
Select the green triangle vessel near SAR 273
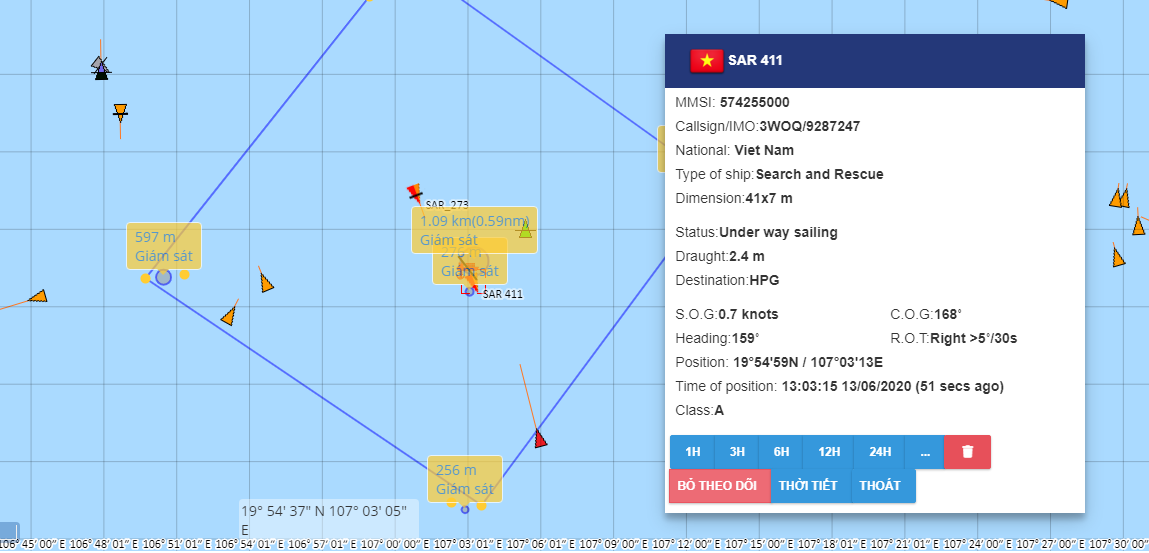(x=525, y=230)
